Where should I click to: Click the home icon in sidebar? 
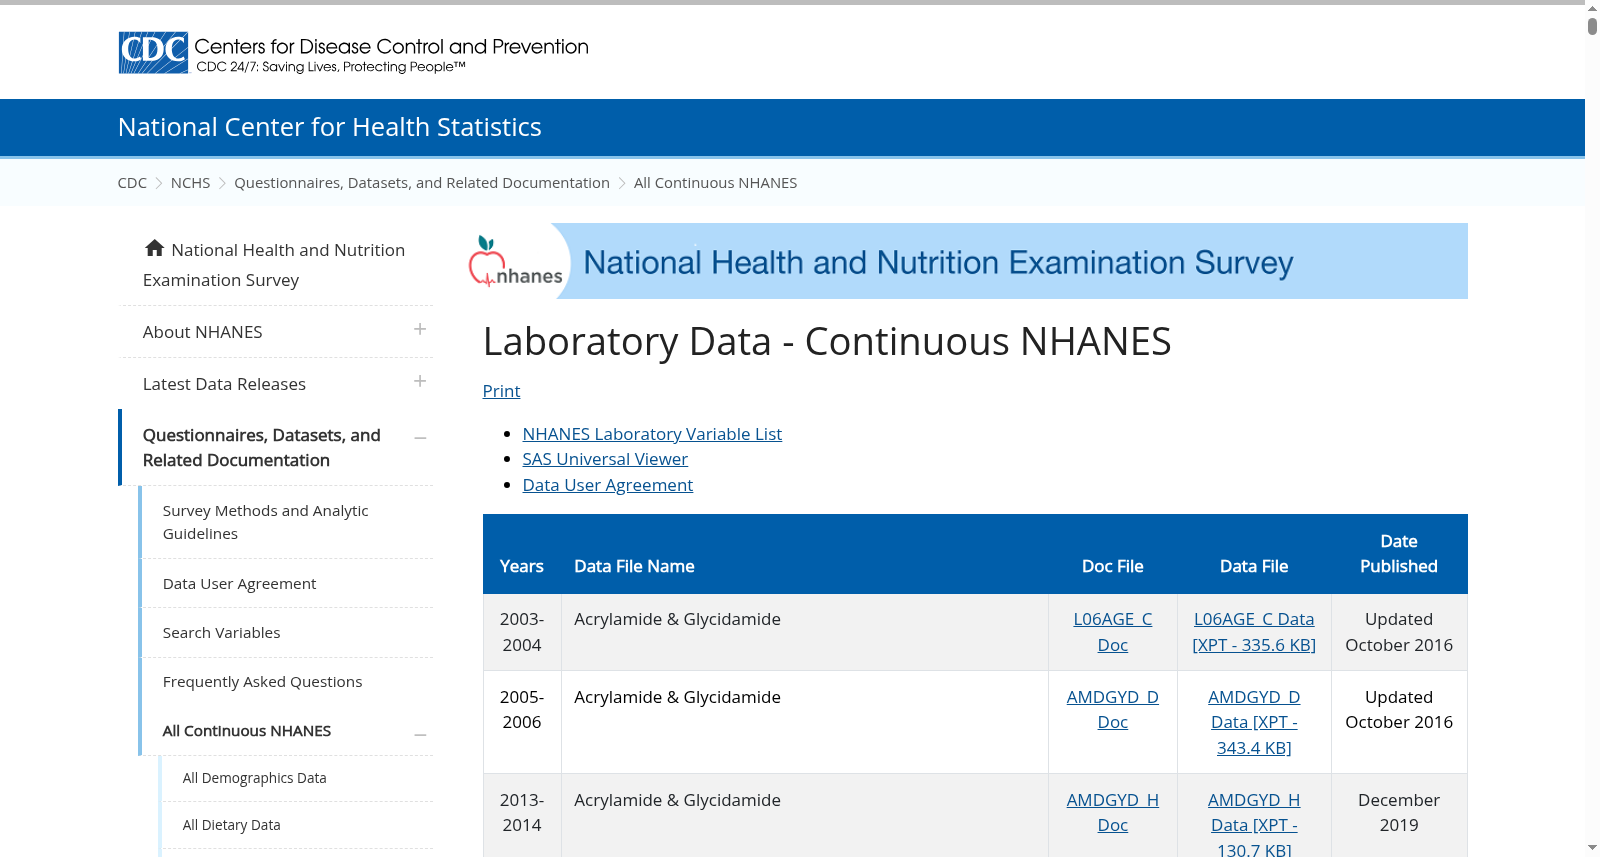(154, 248)
